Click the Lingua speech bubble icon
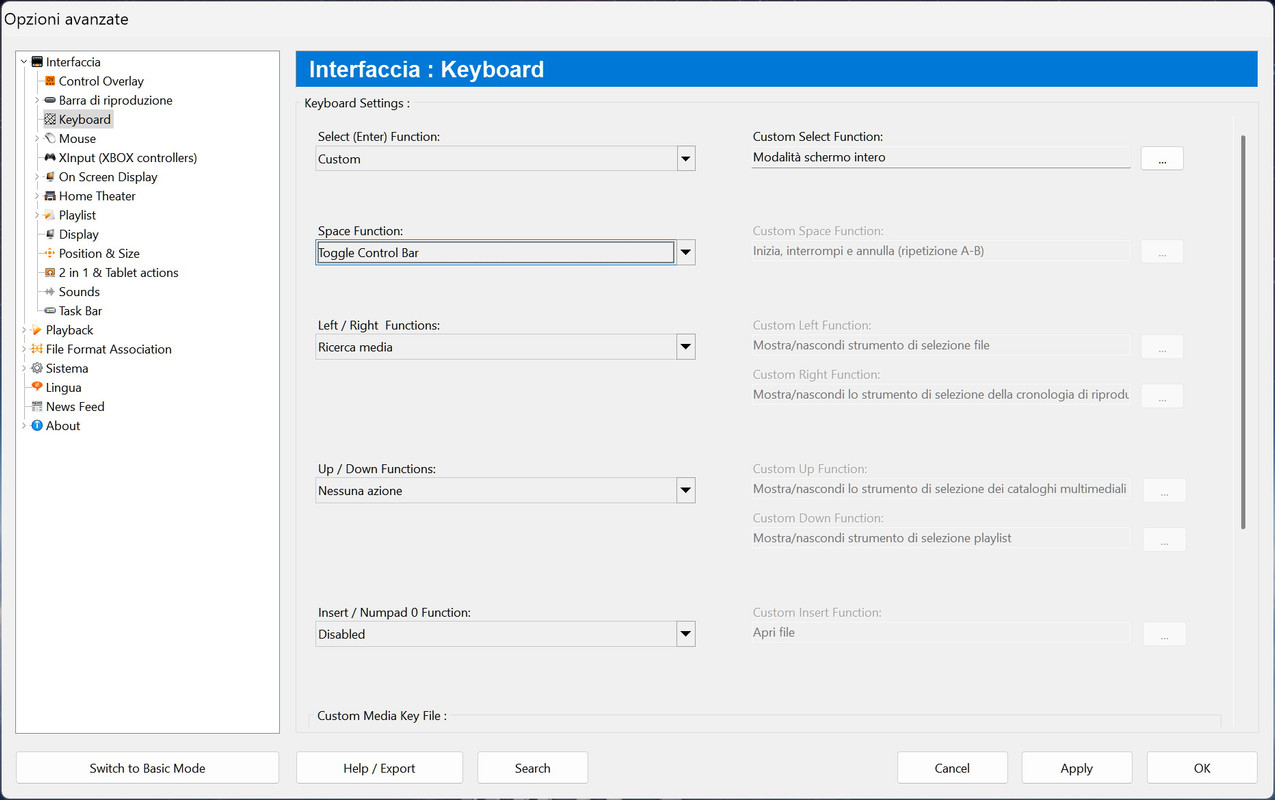1275x800 pixels. click(x=37, y=388)
